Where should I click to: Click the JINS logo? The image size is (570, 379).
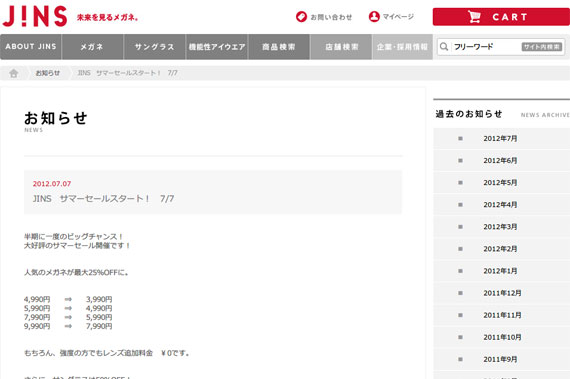pos(35,16)
